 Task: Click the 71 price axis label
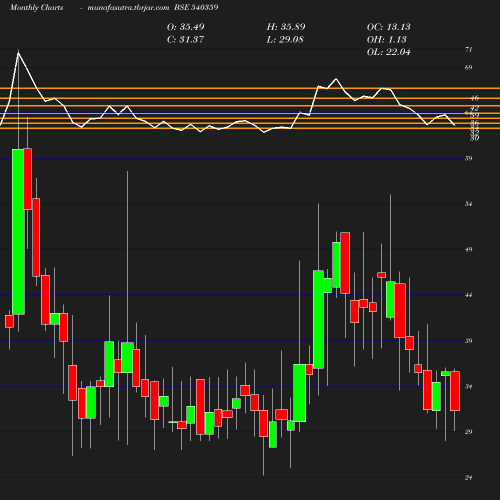tap(468, 50)
